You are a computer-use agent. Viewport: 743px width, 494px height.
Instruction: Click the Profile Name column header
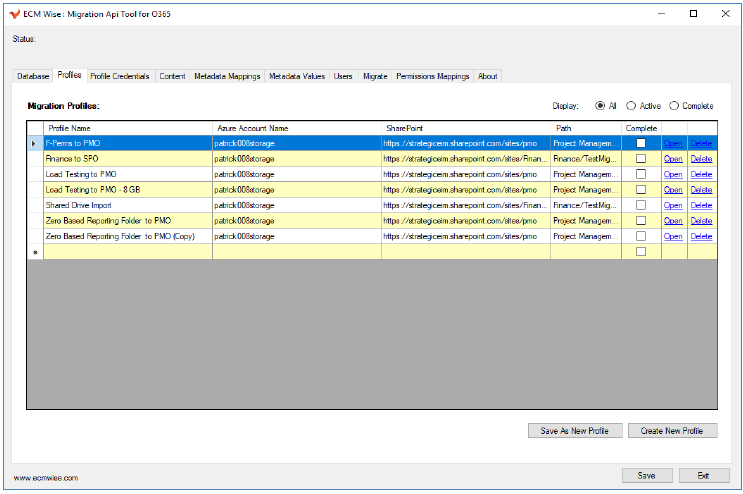coord(128,128)
